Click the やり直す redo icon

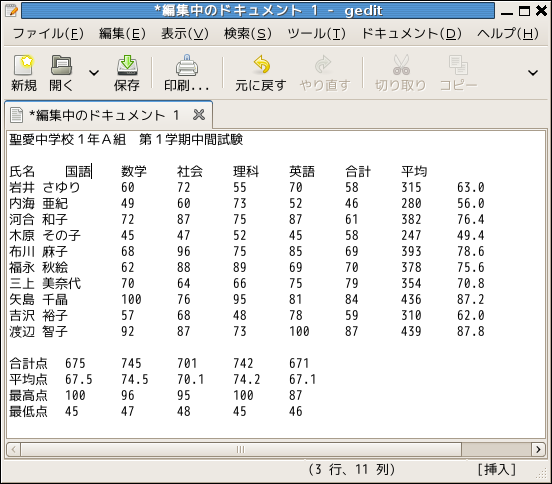point(323,64)
